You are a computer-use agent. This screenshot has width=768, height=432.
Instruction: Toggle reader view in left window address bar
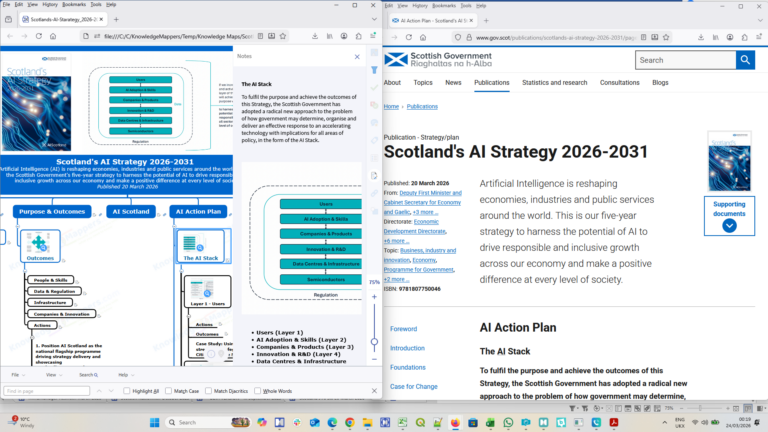(261, 36)
